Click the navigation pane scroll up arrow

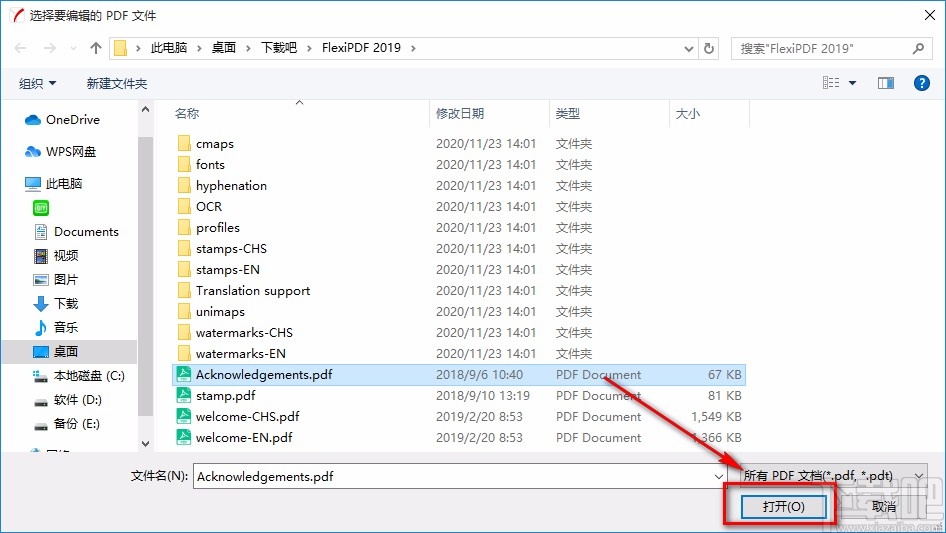point(145,110)
